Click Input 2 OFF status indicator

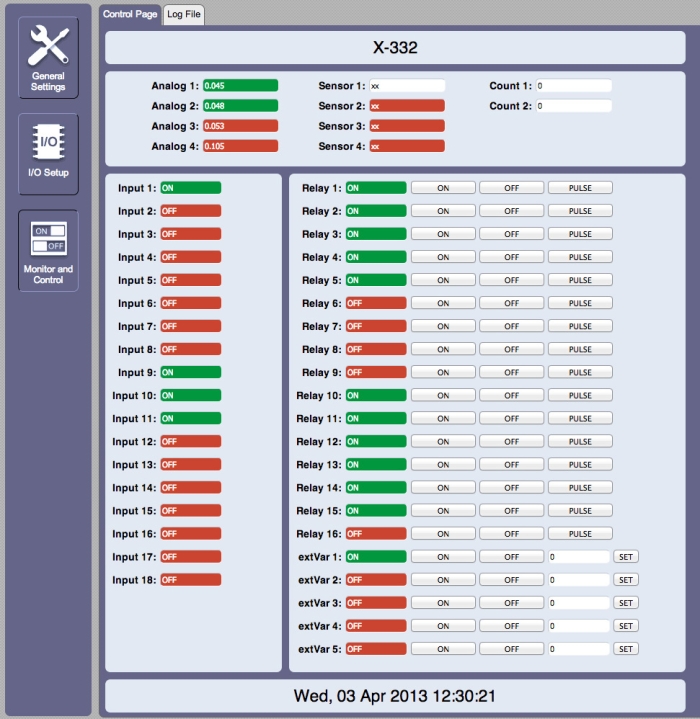191,211
